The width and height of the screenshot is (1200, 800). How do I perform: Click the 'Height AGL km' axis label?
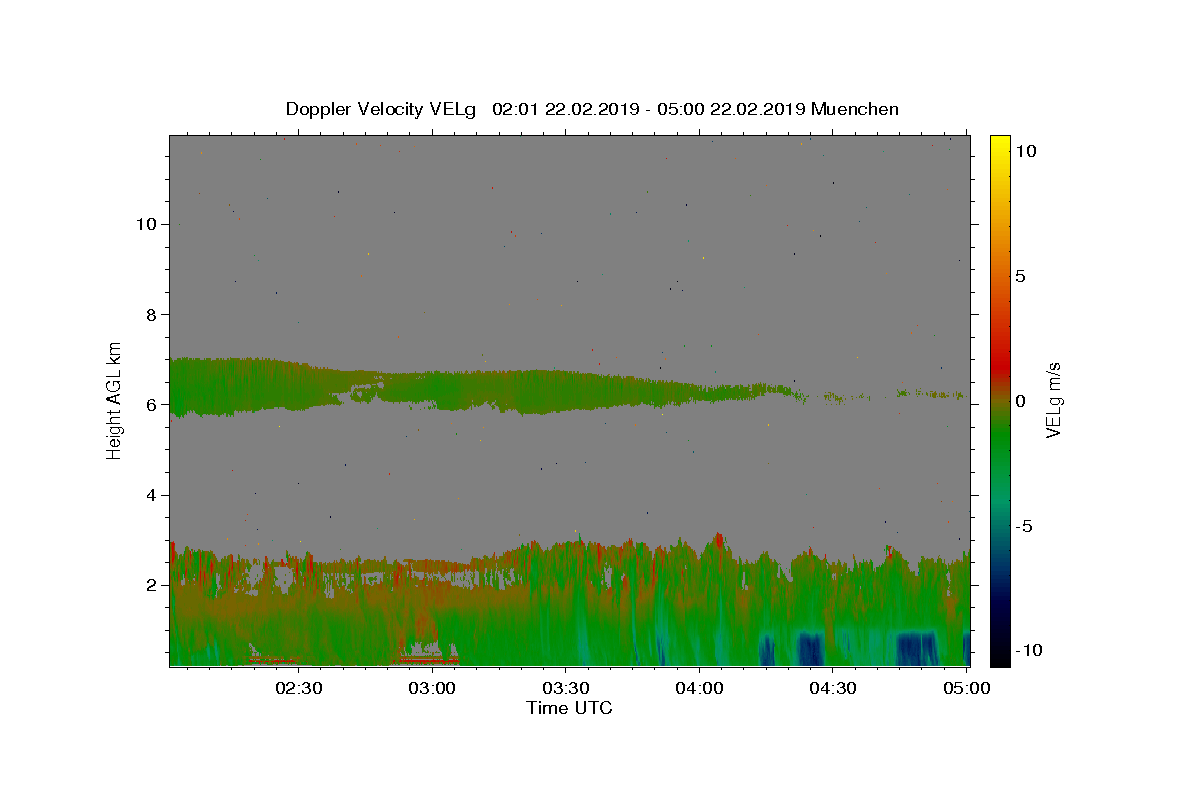(x=114, y=400)
